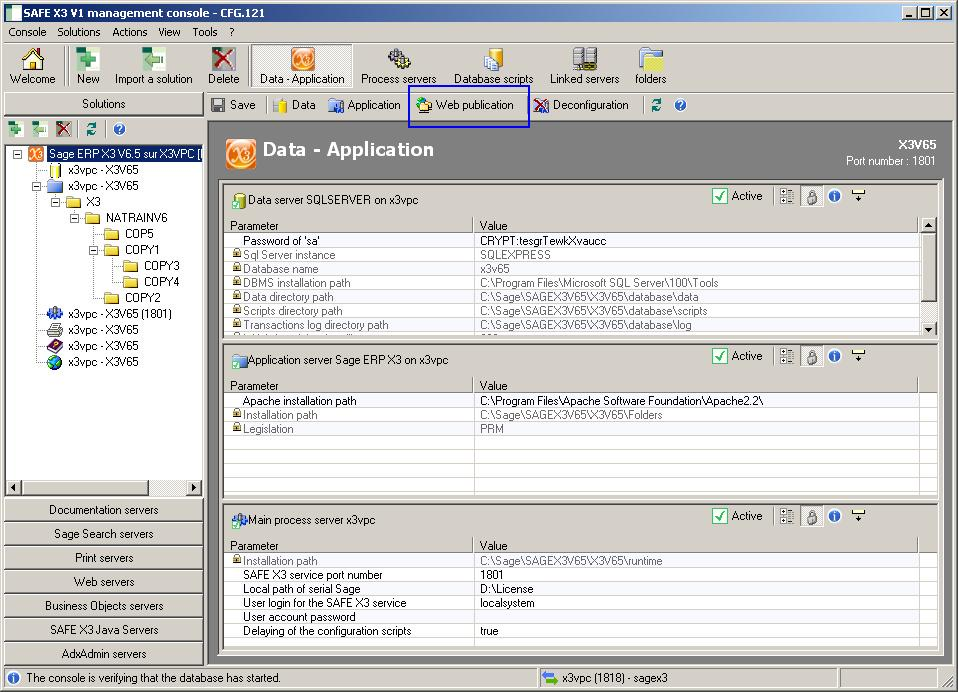
Task: Click the red X icon above the solutions tree
Action: 64,129
